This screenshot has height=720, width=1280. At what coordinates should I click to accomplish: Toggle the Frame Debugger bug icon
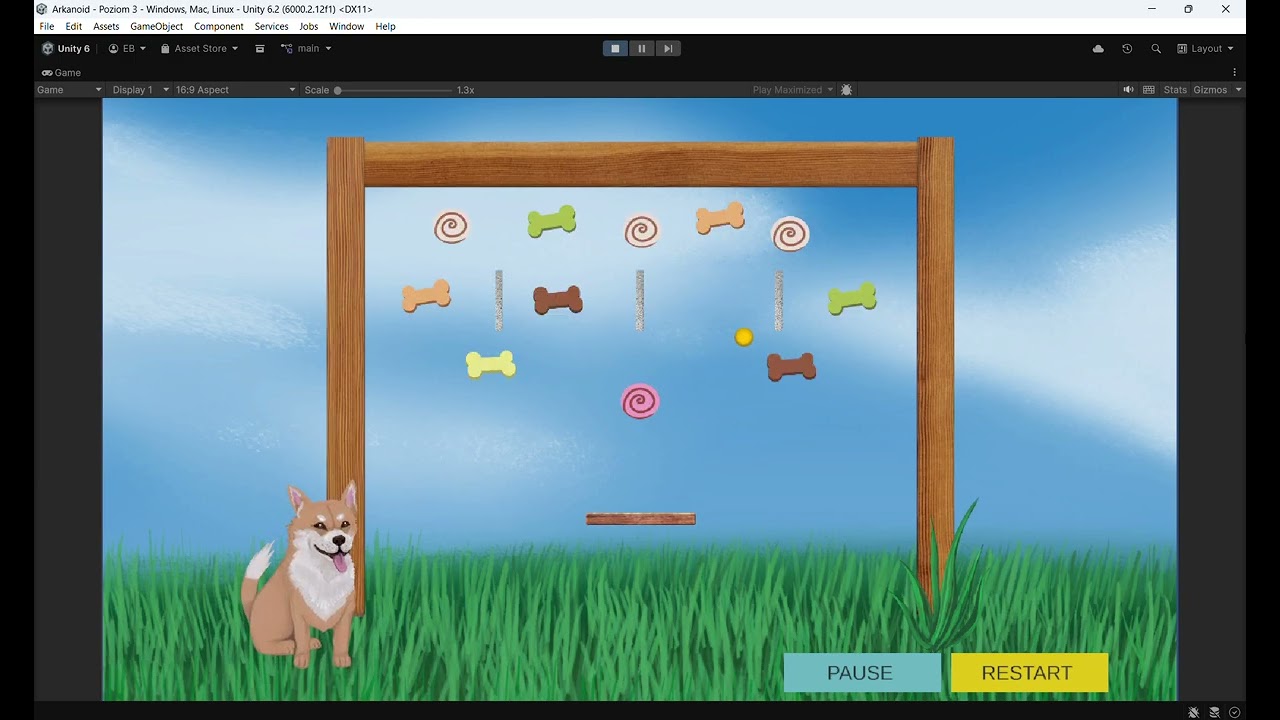(847, 90)
